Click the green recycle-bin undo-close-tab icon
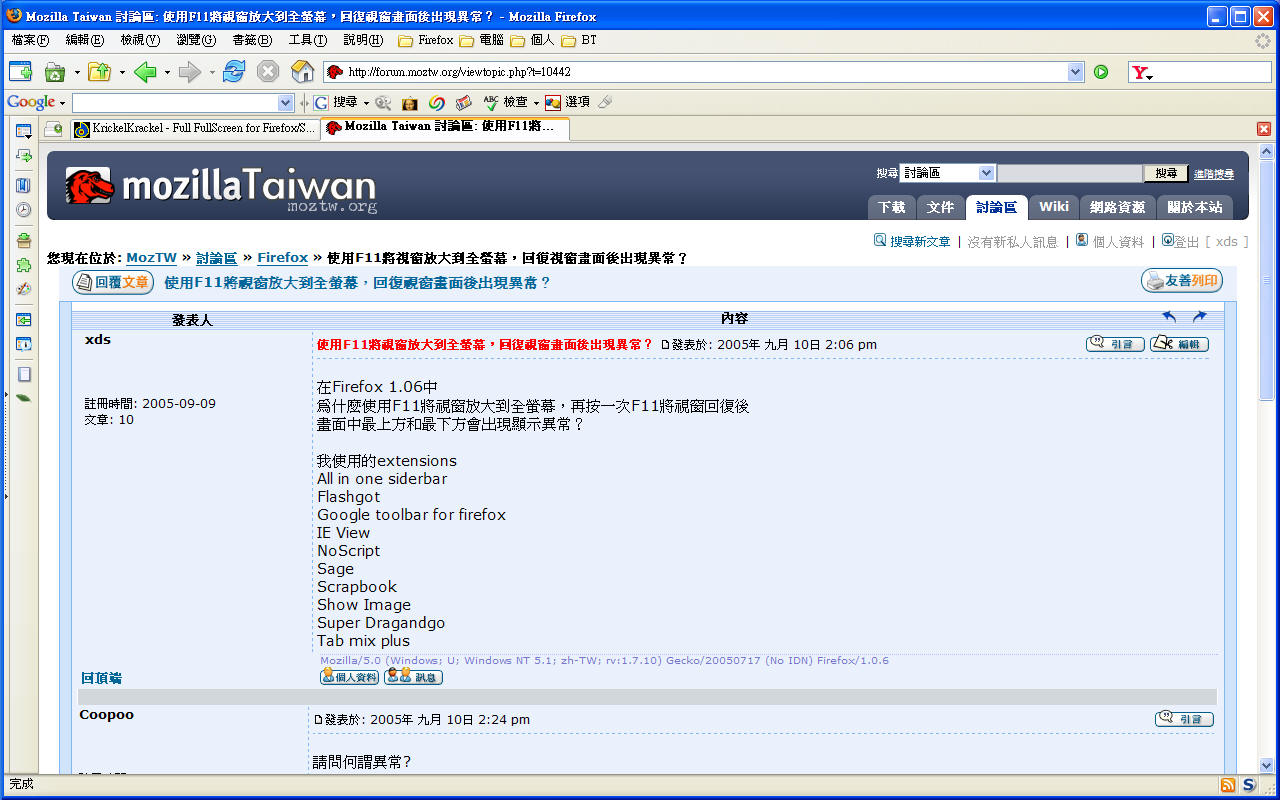This screenshot has height=800, width=1280. (x=54, y=72)
